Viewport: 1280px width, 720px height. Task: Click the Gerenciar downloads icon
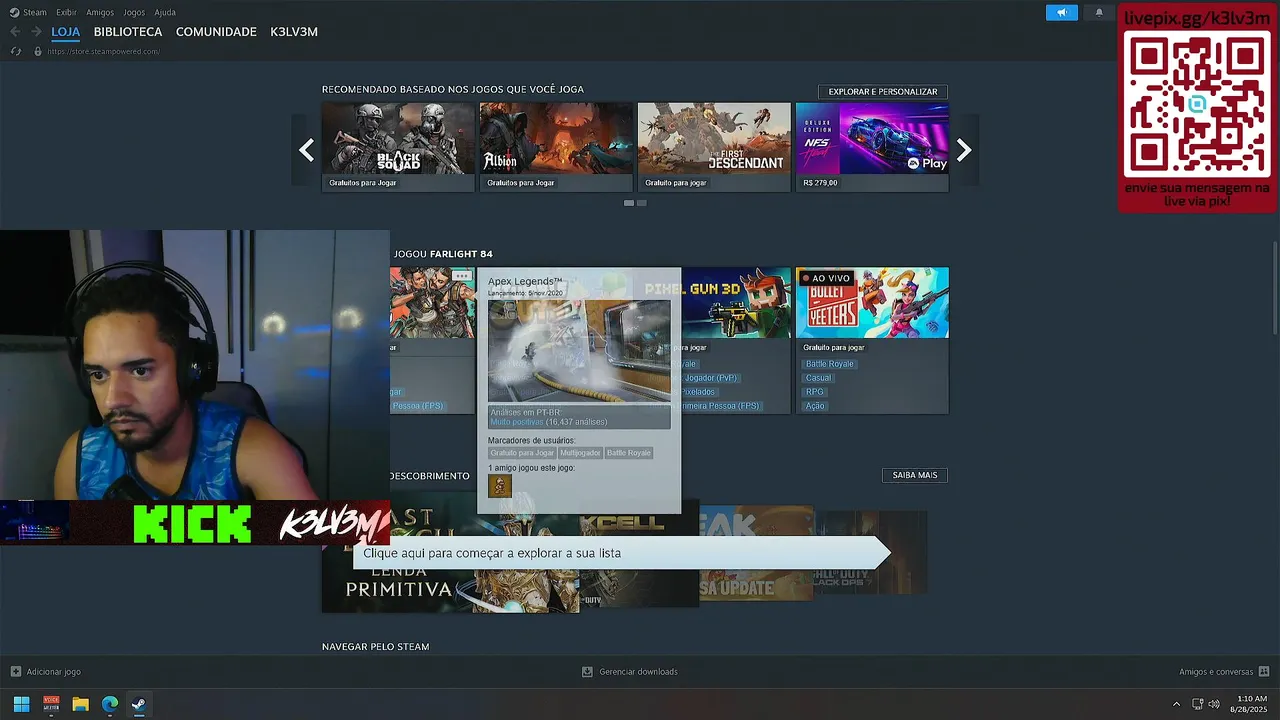[588, 672]
